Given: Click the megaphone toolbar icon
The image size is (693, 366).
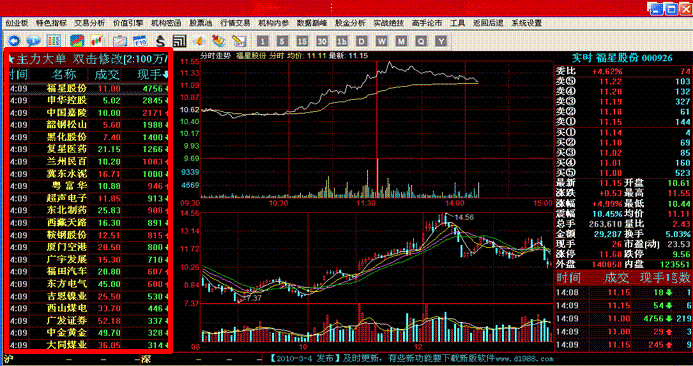Looking at the screenshot, I should coord(199,41).
